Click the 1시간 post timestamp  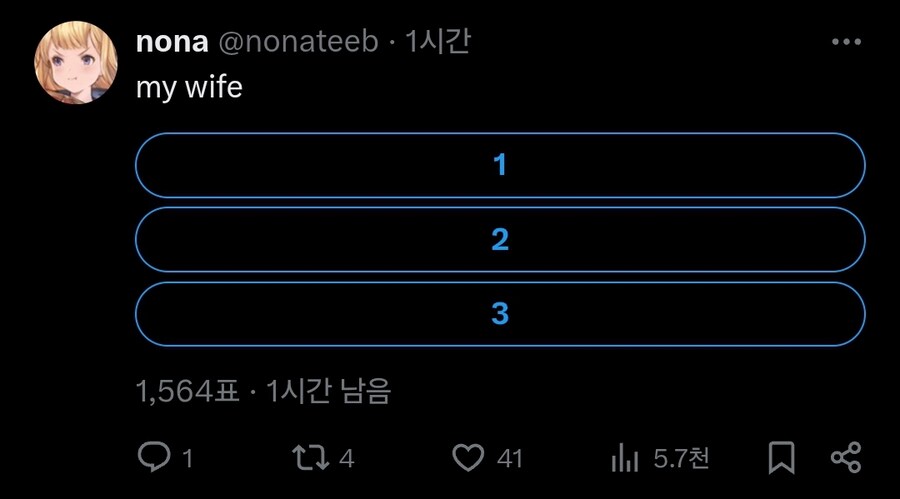437,42
